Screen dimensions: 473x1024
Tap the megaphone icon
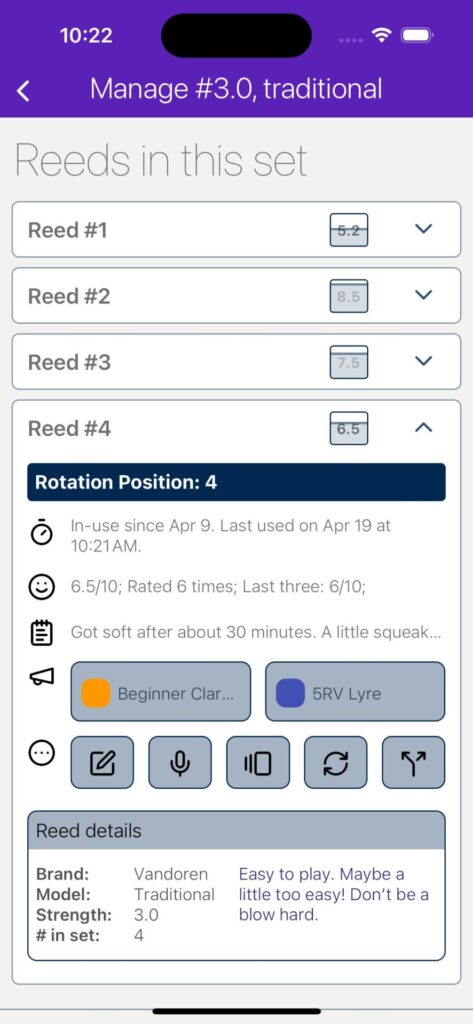pyautogui.click(x=41, y=677)
